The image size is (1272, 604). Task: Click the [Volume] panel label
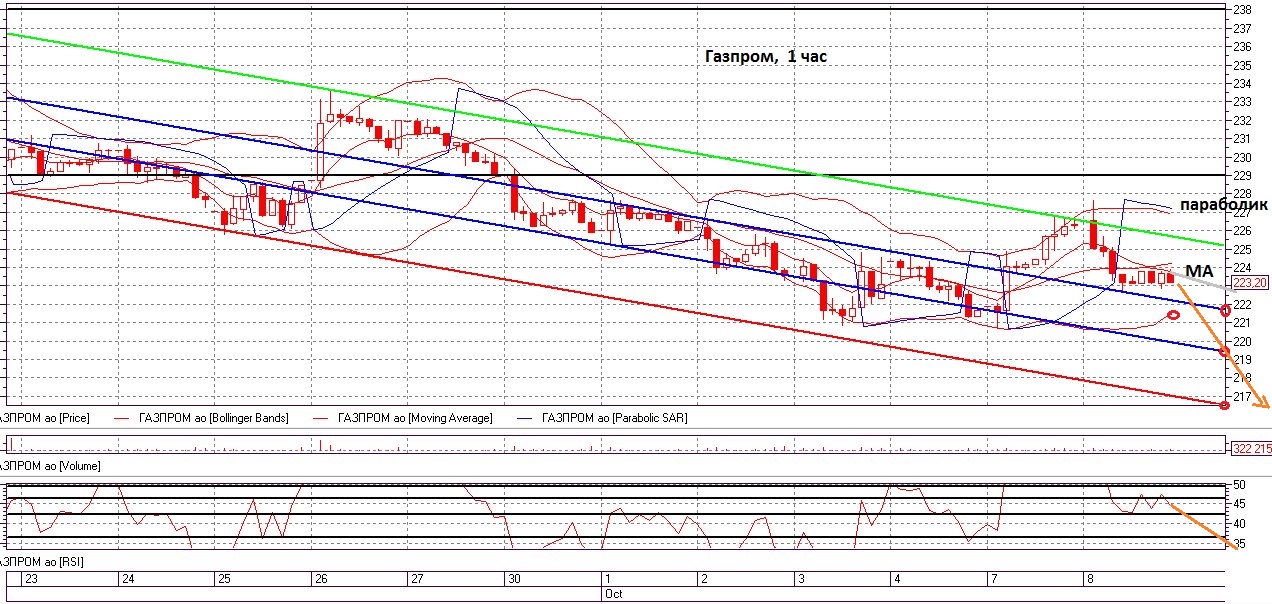click(50, 466)
